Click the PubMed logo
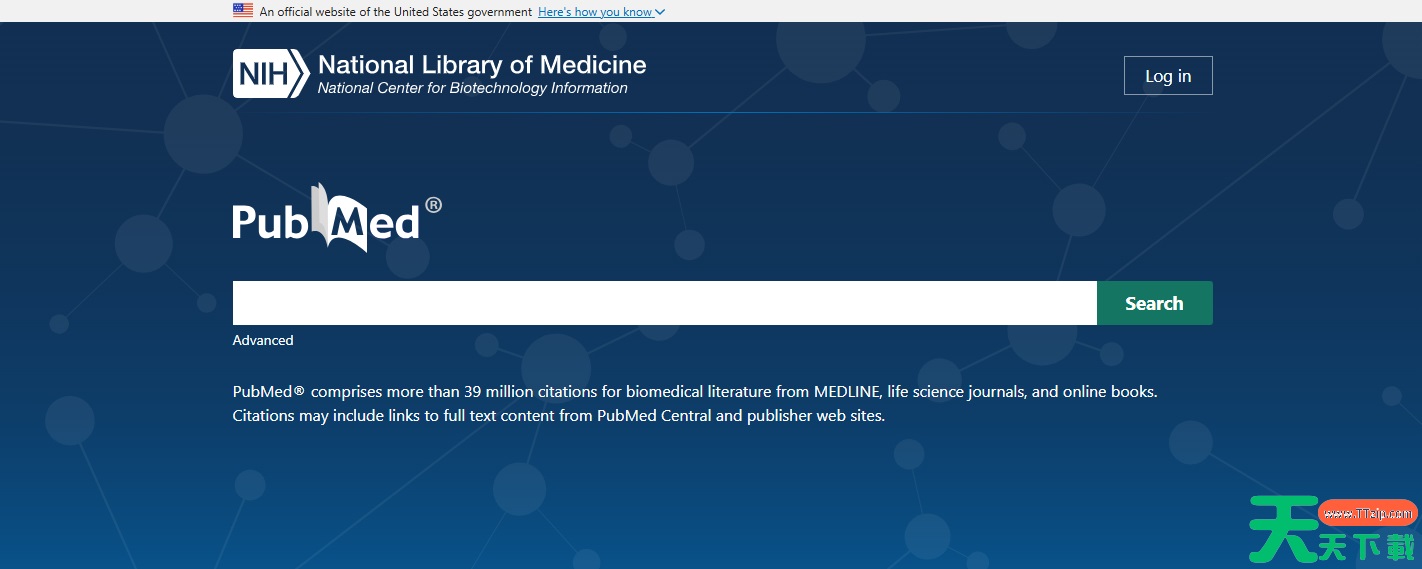Viewport: 1422px width, 569px height. coord(326,218)
